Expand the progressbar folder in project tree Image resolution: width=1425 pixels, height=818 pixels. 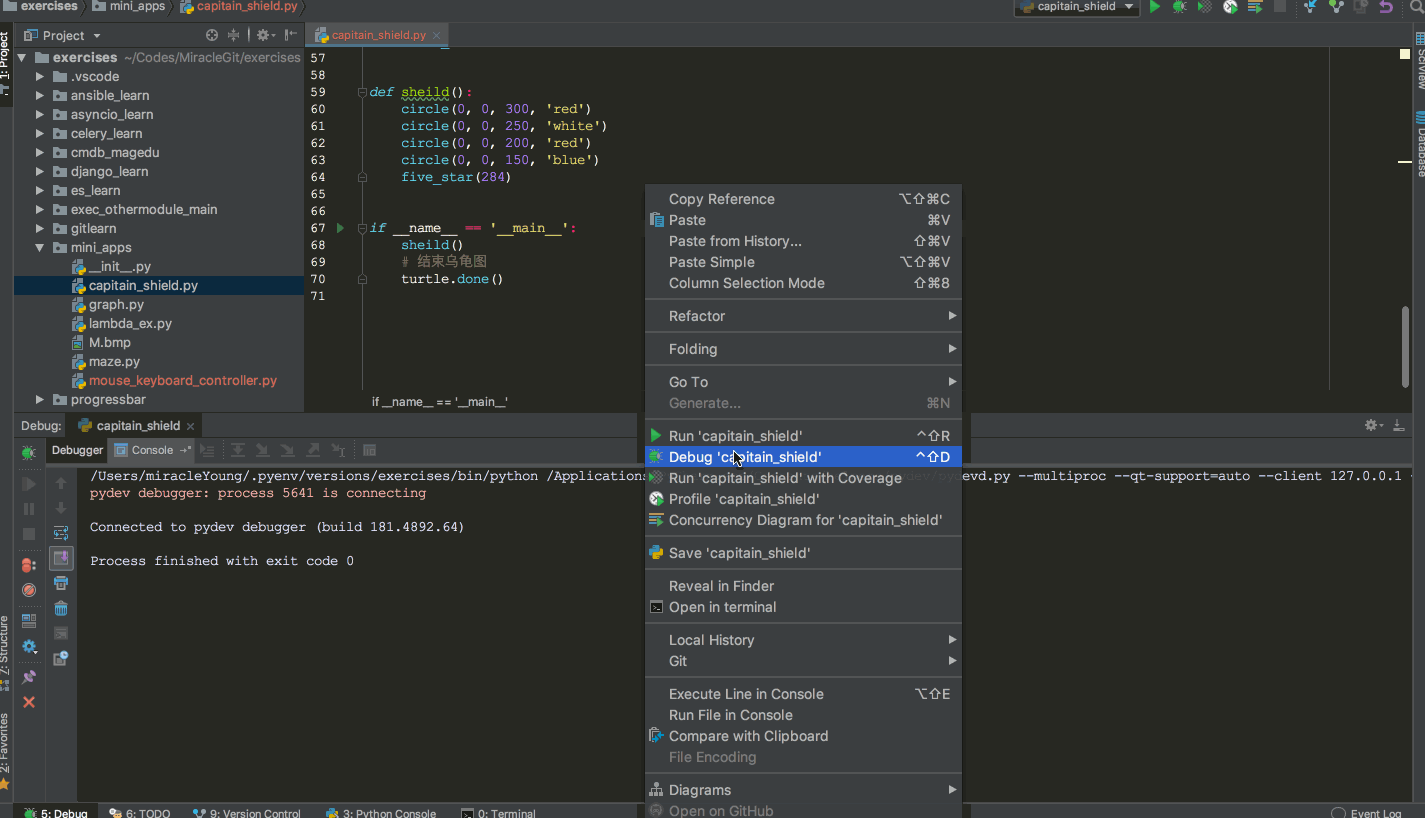click(40, 400)
